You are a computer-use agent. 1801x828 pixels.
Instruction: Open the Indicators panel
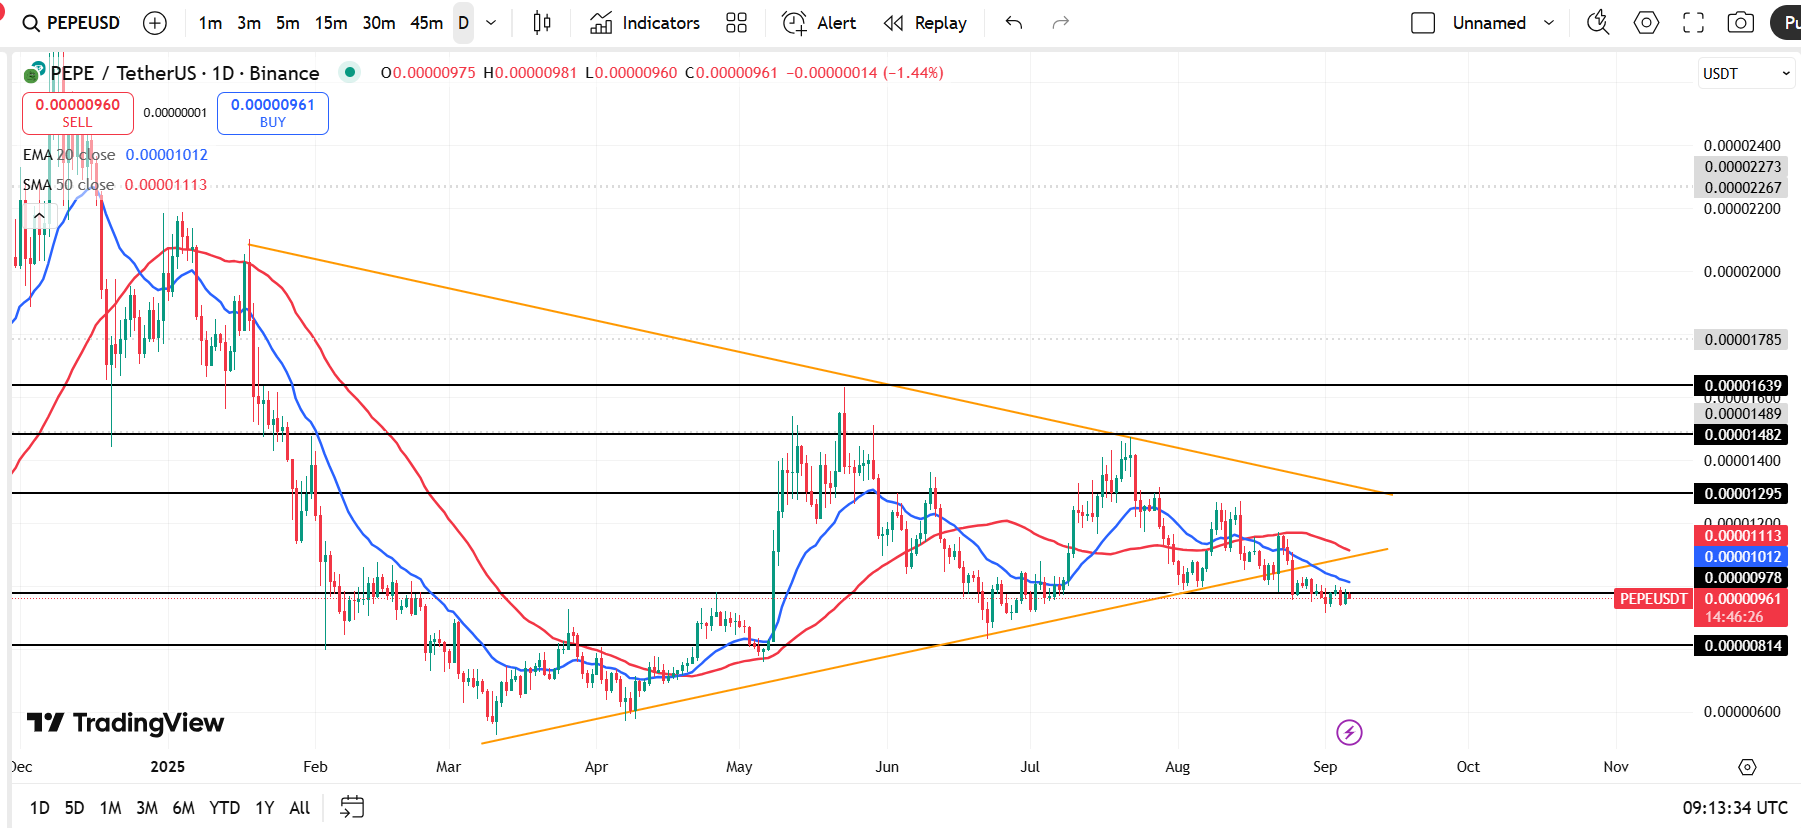coord(645,23)
